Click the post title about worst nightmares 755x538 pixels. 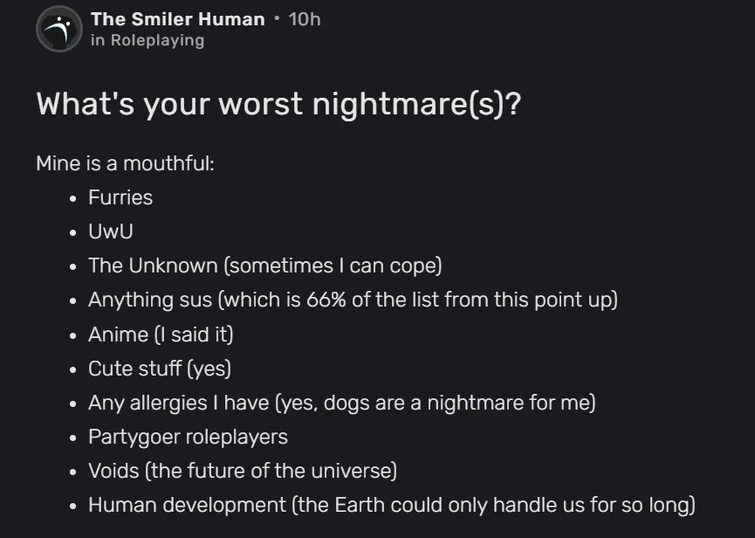(x=278, y=104)
